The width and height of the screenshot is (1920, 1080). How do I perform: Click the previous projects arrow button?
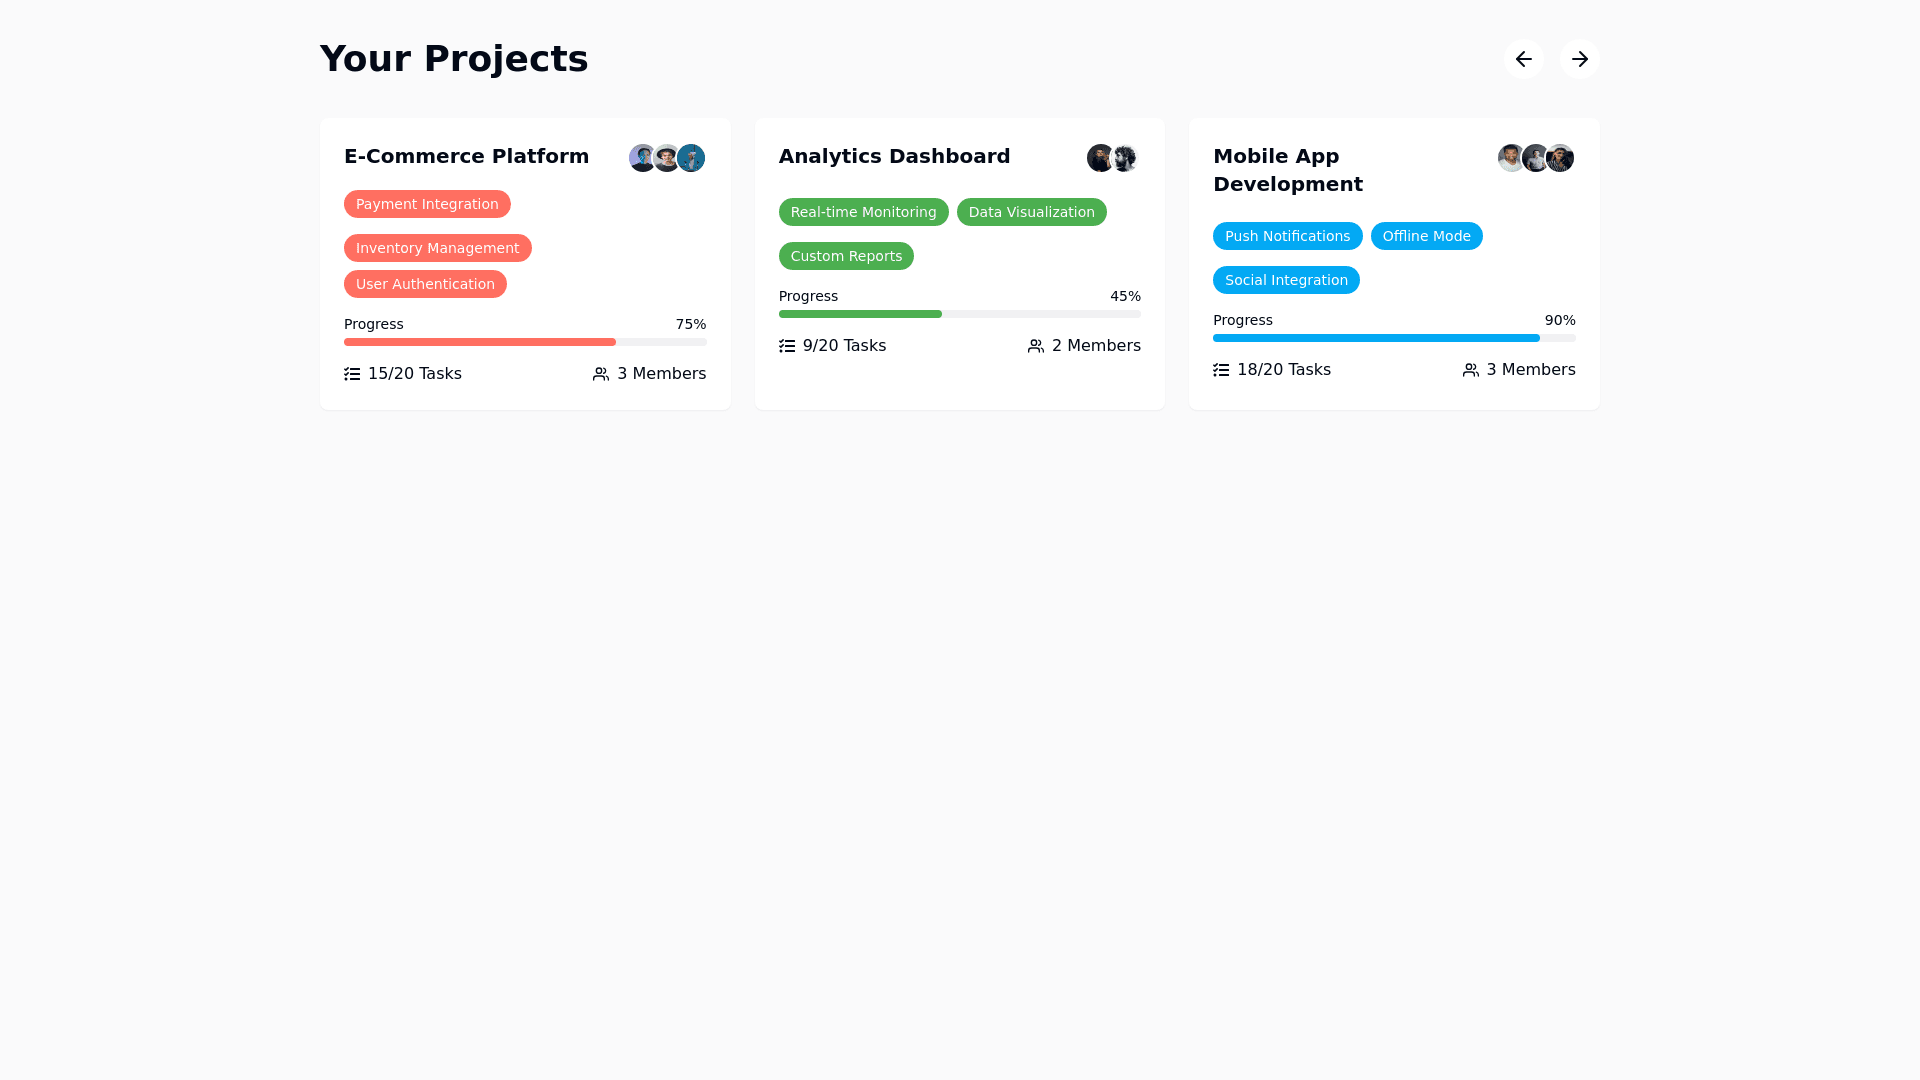point(1523,59)
